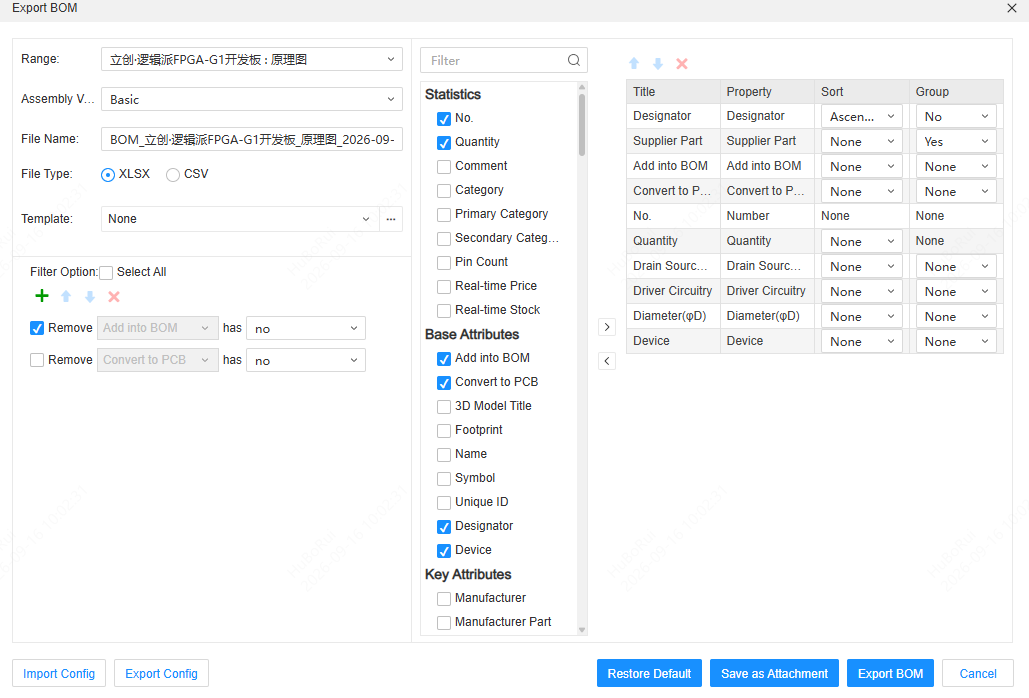Uncheck the Designator attribute checkbox
The height and width of the screenshot is (698, 1029).
(x=444, y=526)
